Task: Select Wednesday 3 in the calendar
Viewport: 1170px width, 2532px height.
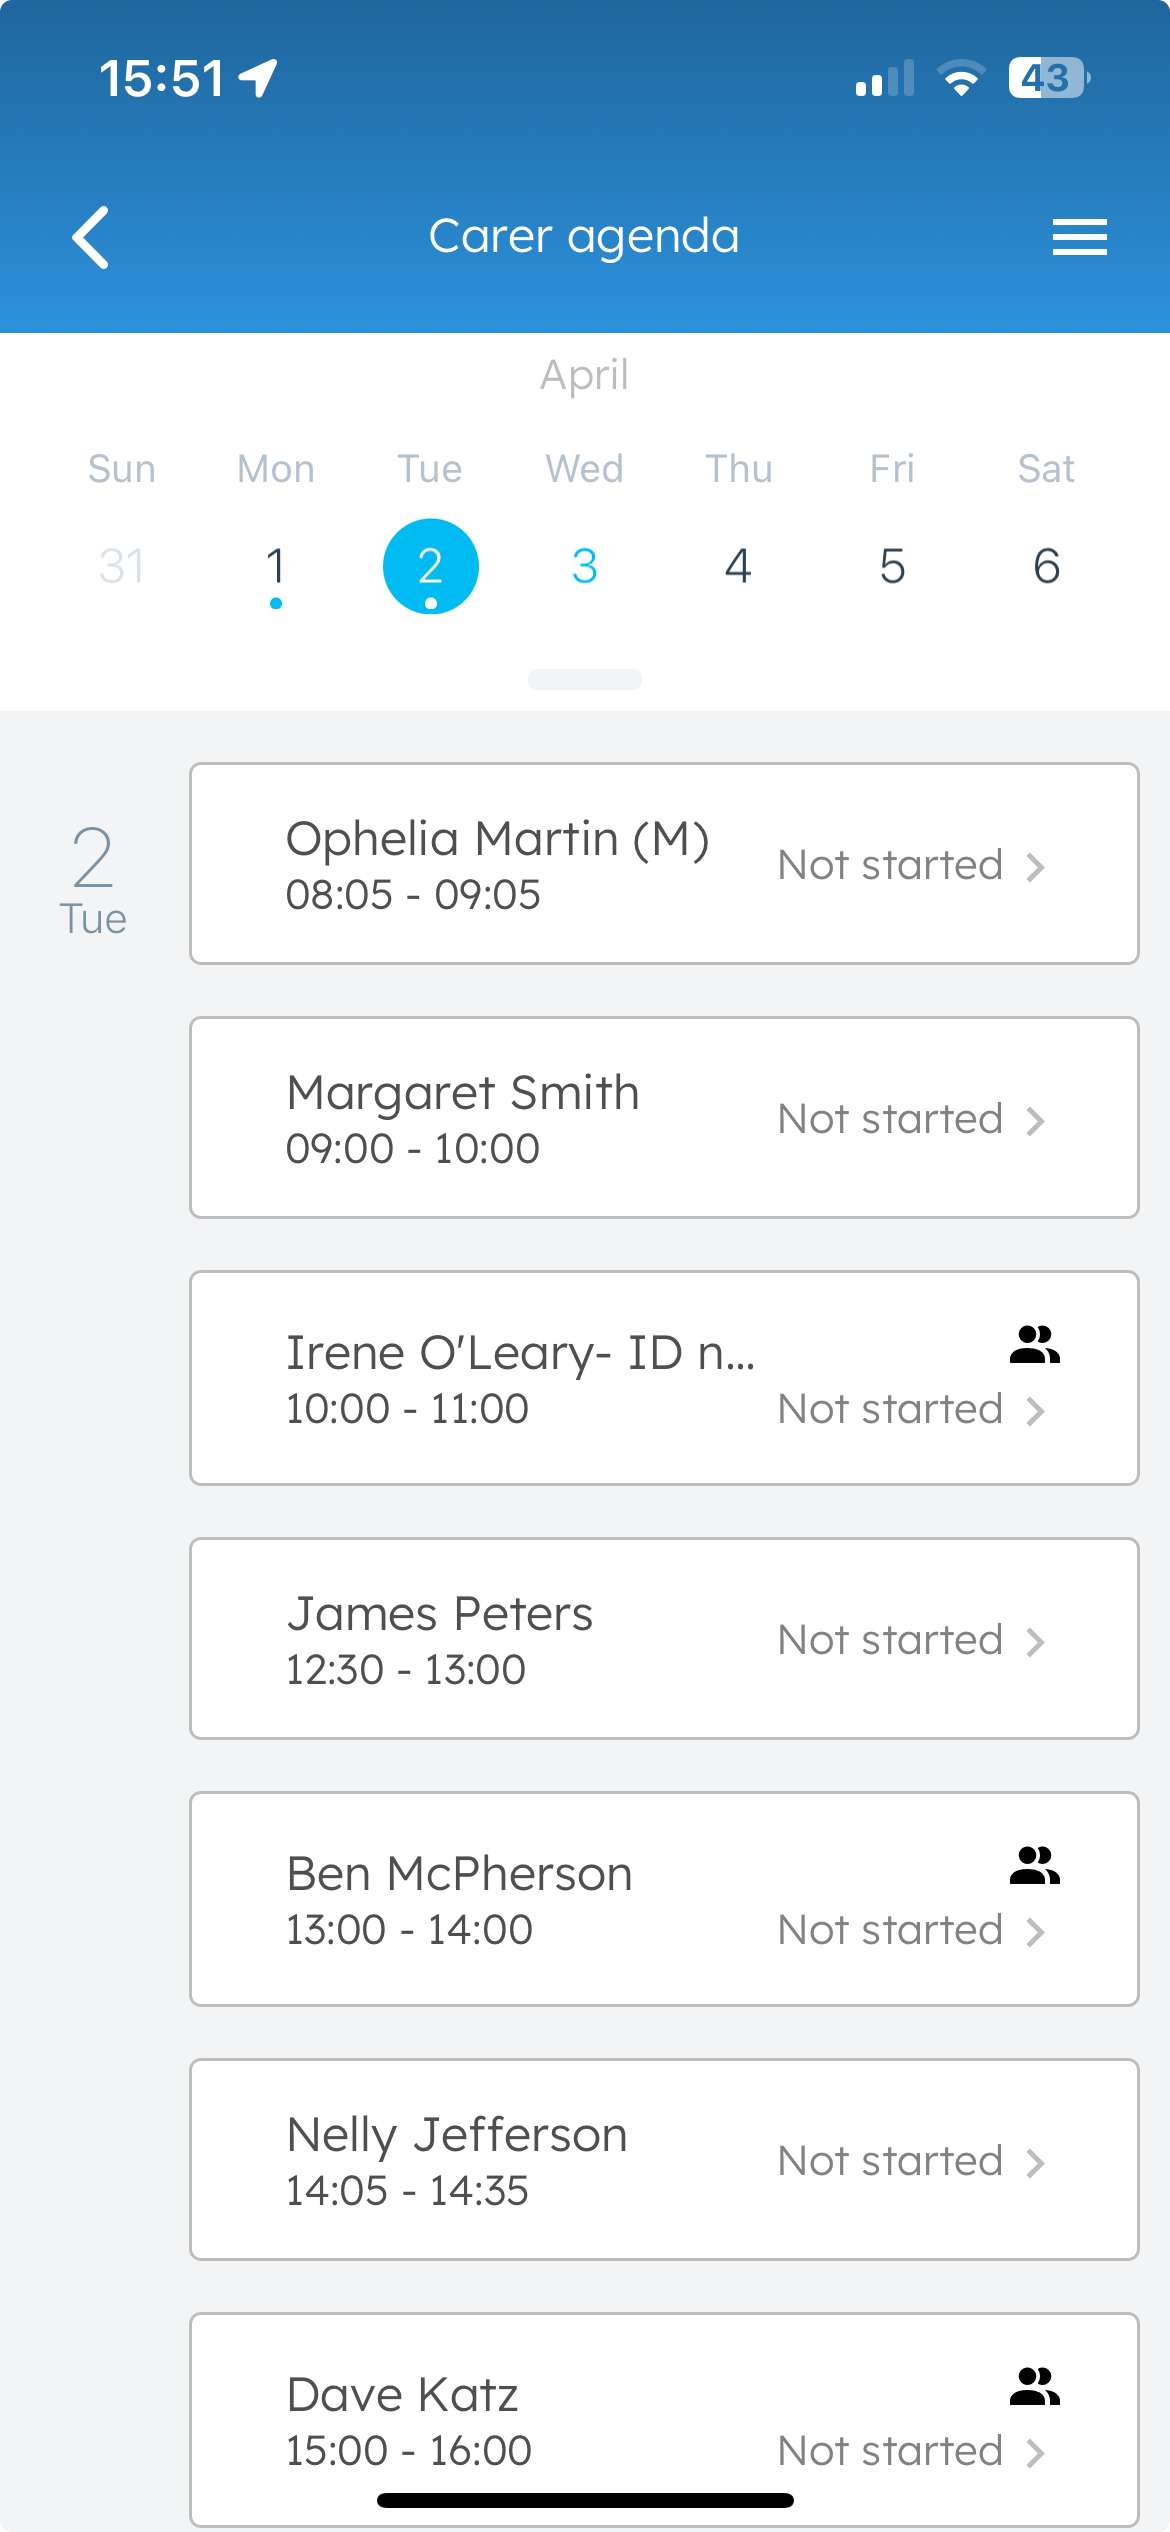Action: 585,567
